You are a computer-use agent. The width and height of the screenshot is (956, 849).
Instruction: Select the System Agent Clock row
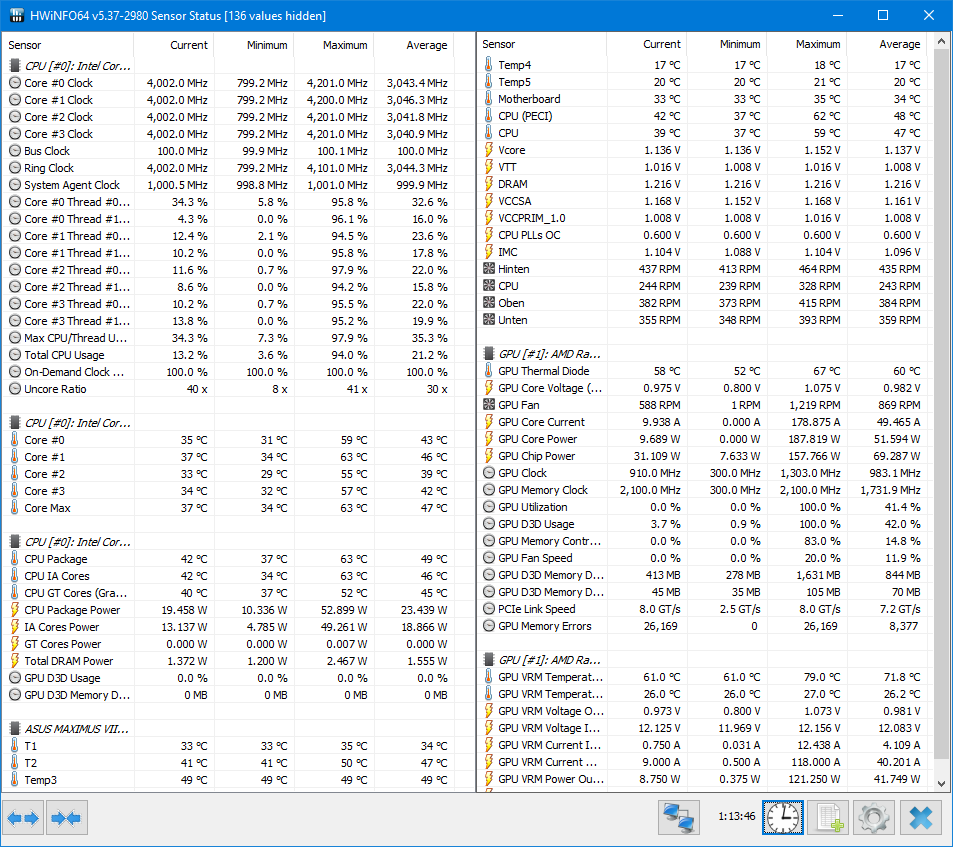[x=229, y=185]
